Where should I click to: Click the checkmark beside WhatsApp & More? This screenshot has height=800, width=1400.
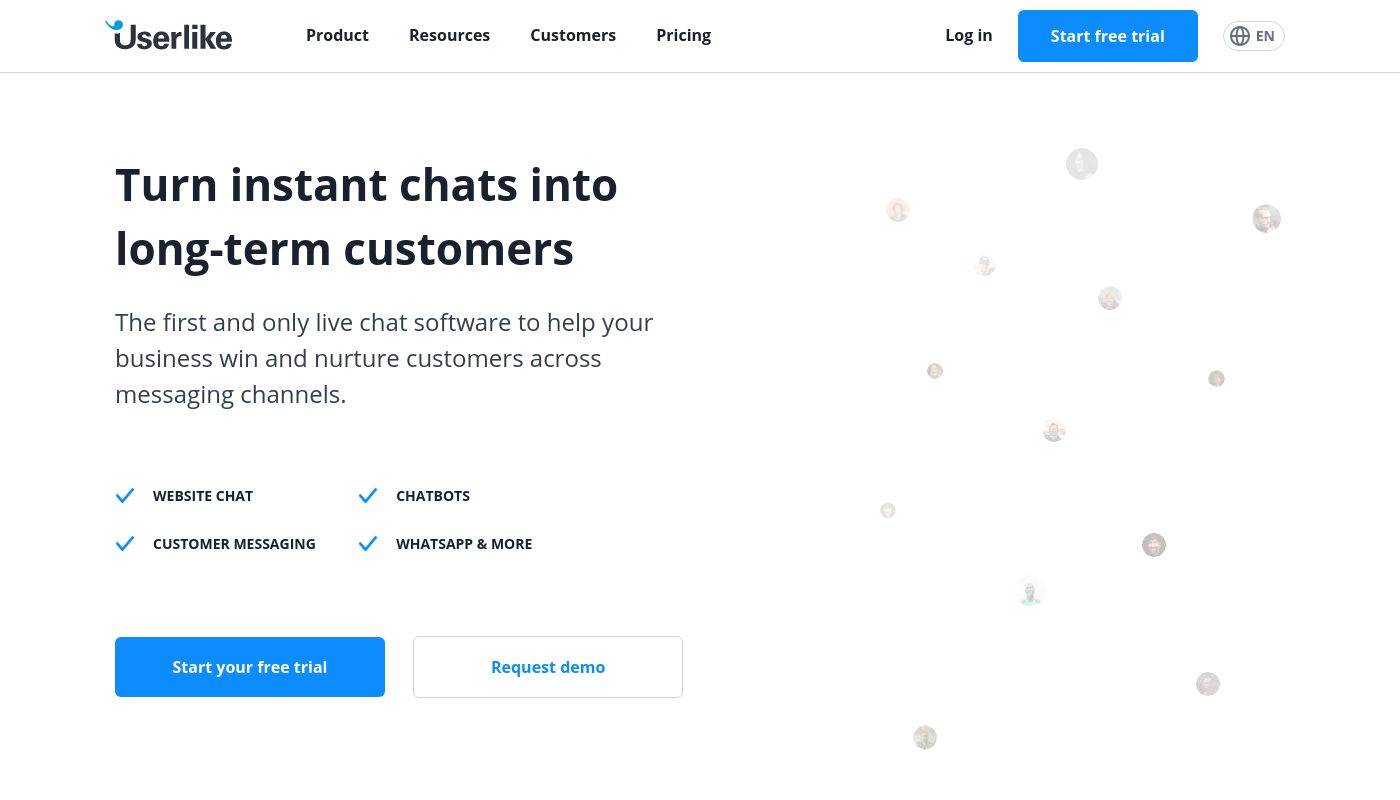[x=368, y=544]
